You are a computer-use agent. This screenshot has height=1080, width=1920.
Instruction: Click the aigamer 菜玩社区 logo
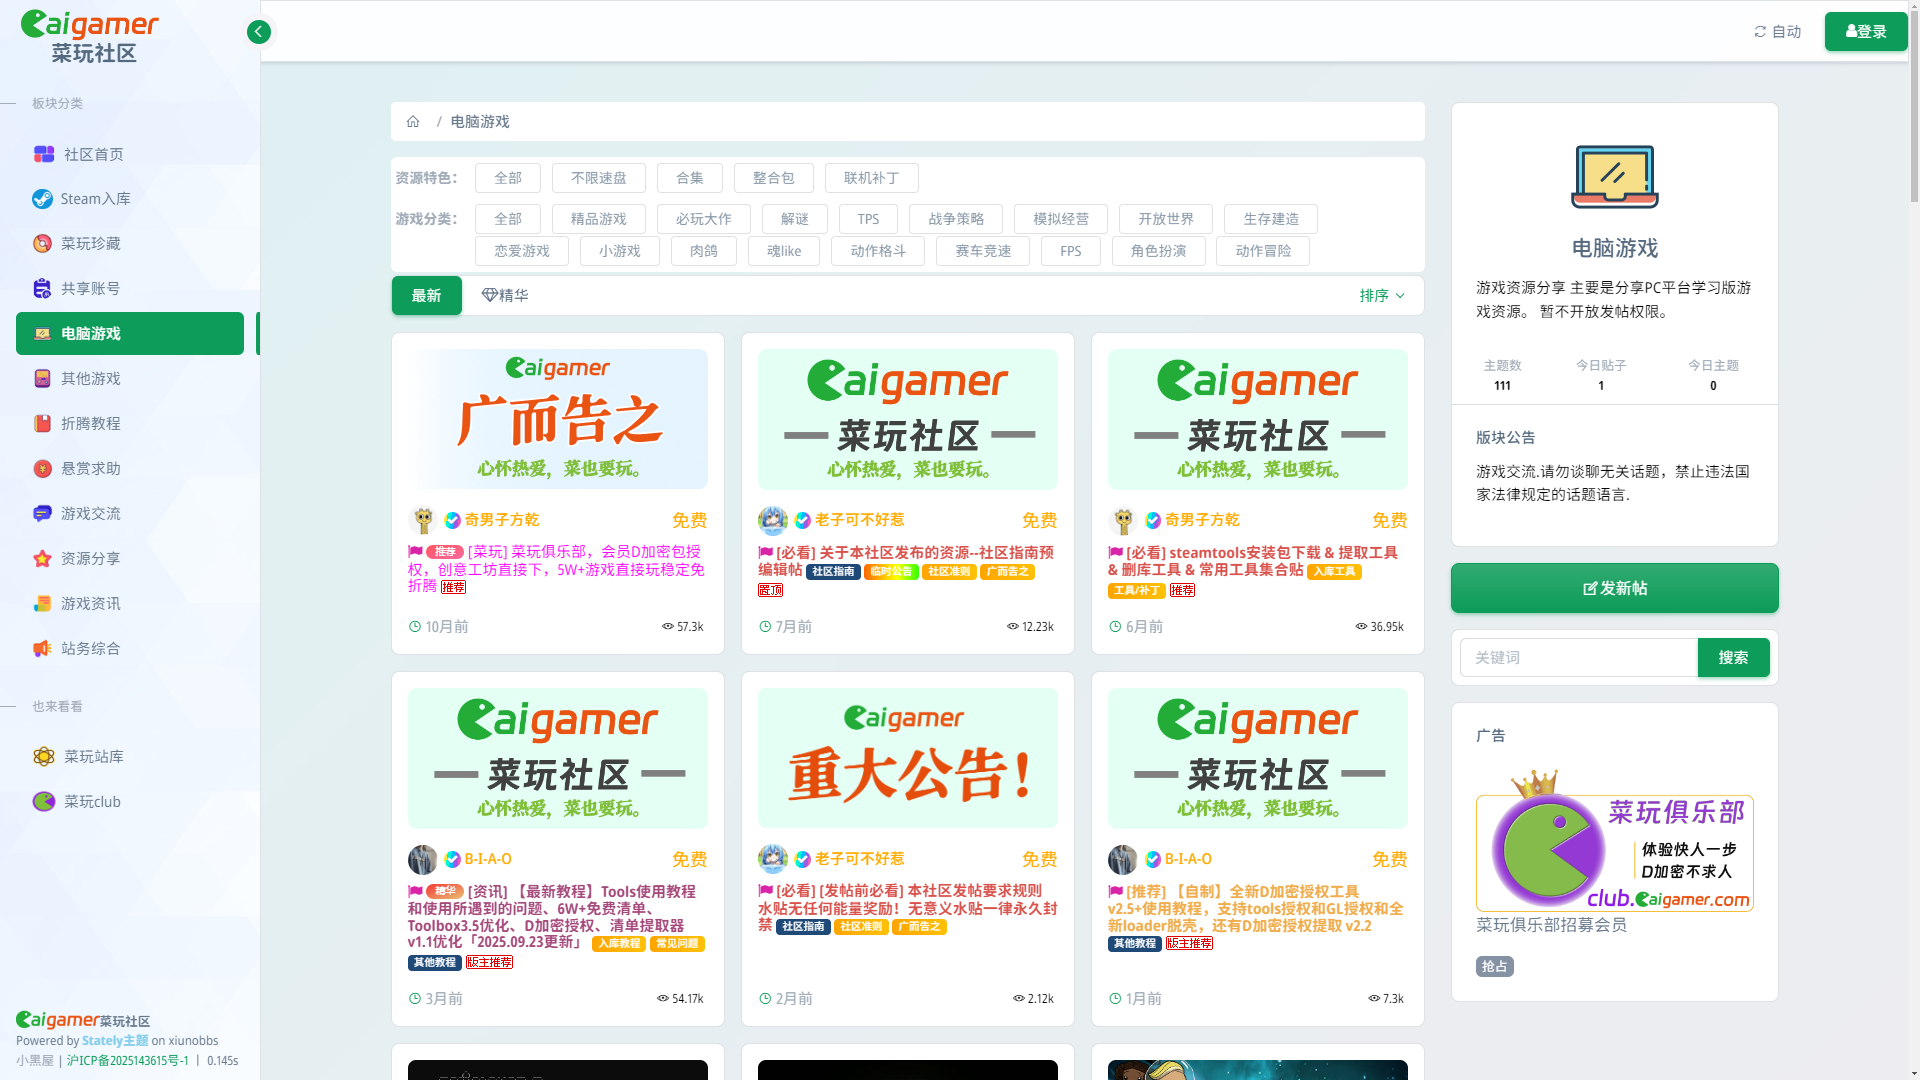click(90, 36)
